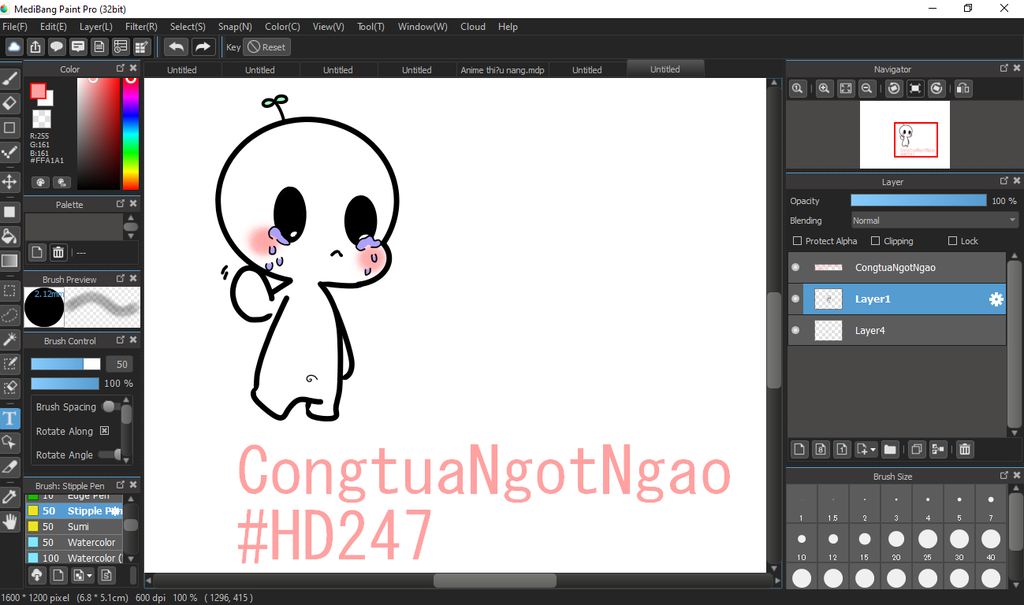Select the Gradient tool

pos(10,261)
